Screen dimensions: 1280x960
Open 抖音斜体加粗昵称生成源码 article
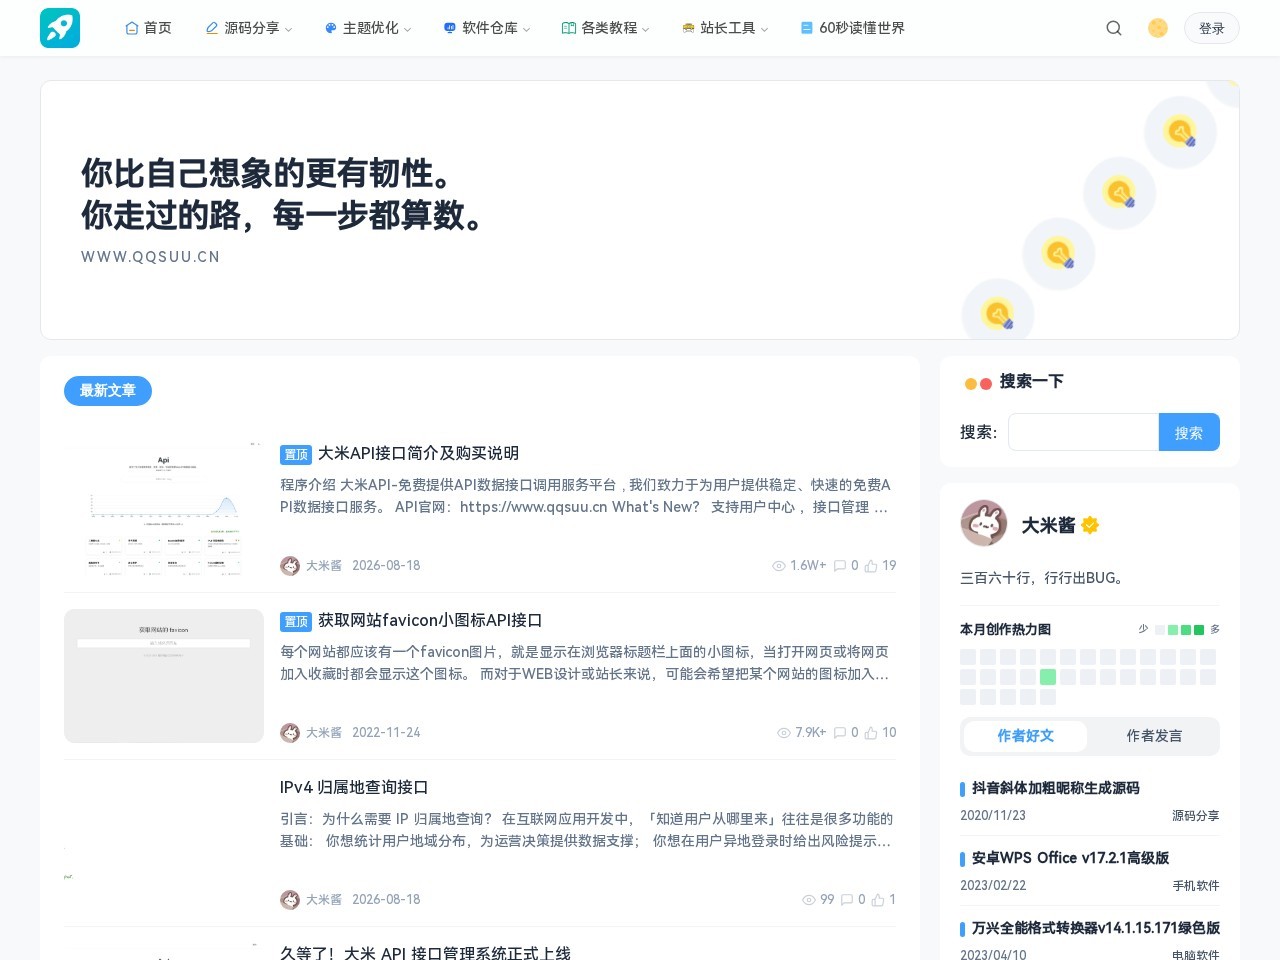pos(1055,788)
